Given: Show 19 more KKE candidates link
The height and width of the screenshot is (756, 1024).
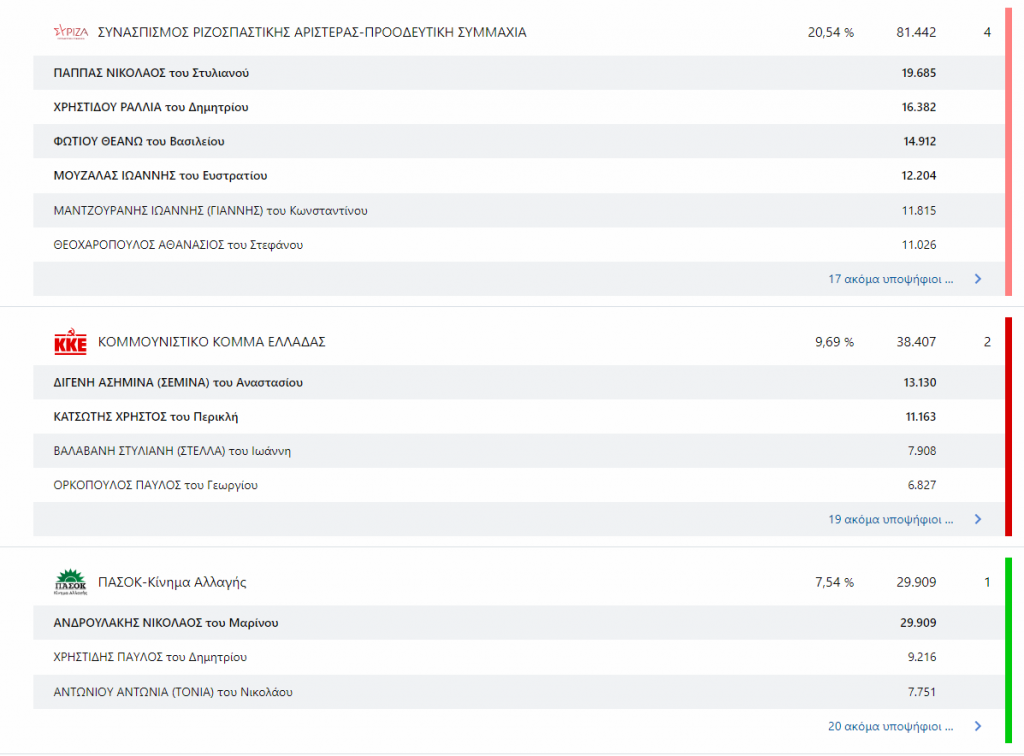Looking at the screenshot, I should tap(890, 519).
